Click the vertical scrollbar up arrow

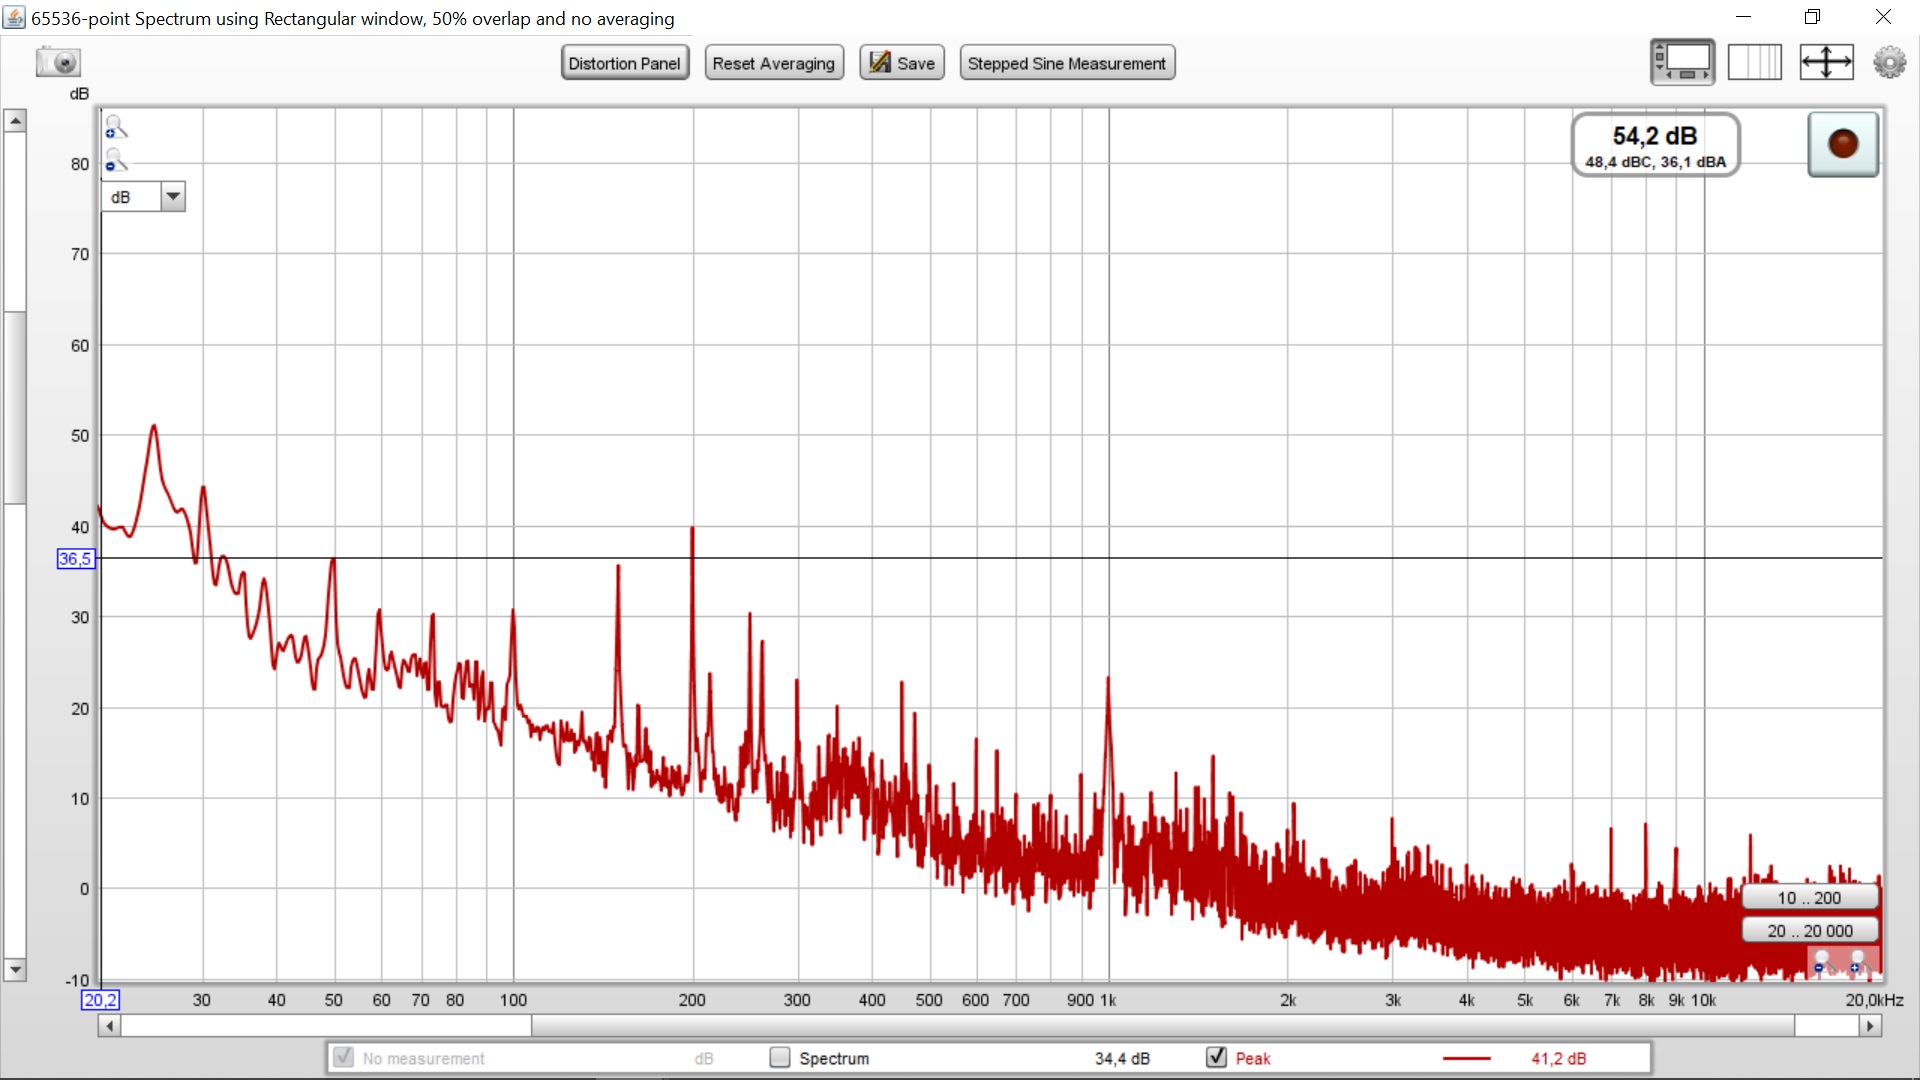click(x=15, y=121)
